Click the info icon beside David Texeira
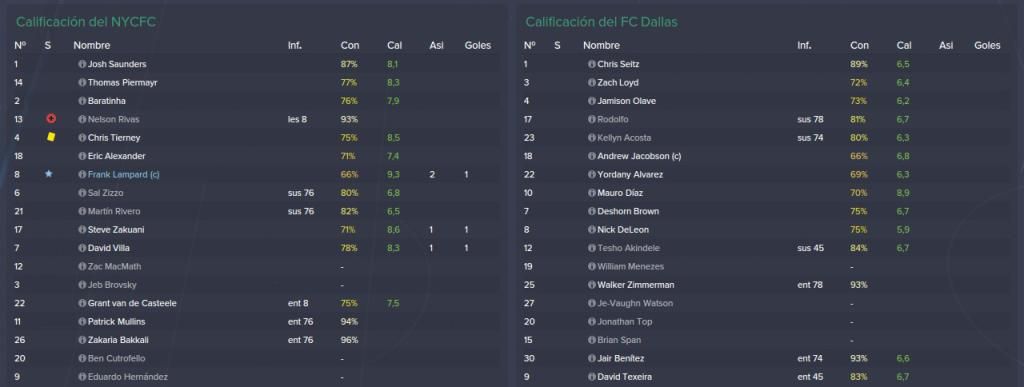The width and height of the screenshot is (1024, 387). (592, 377)
